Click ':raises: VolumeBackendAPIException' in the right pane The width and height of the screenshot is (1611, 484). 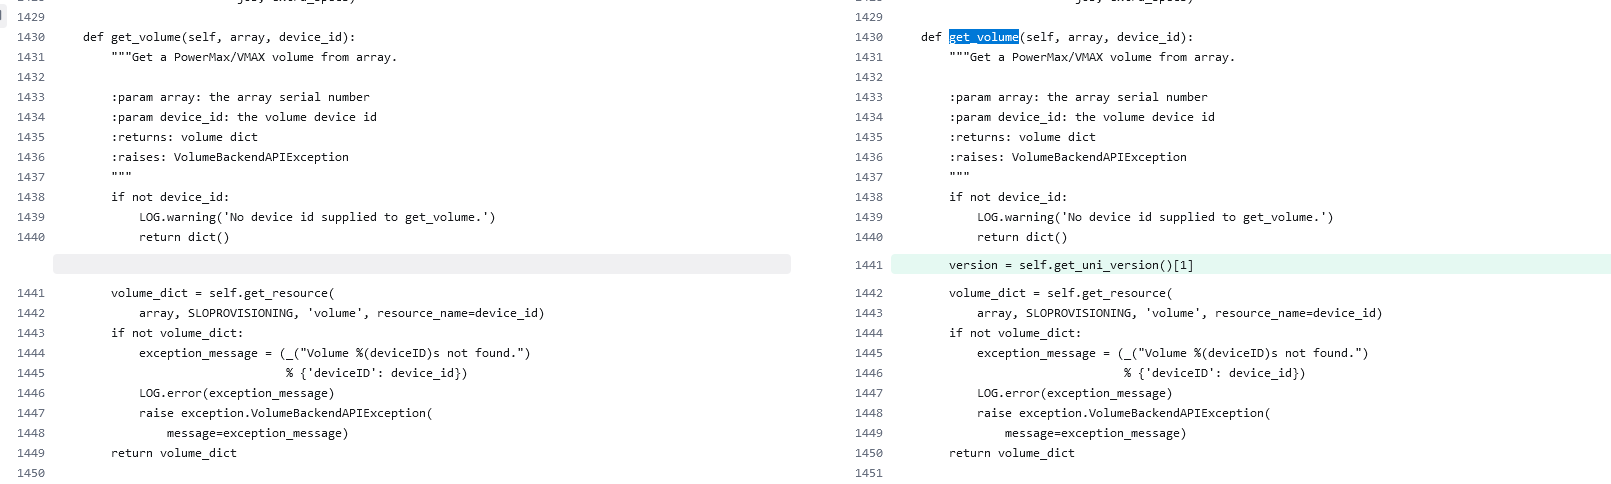(x=1068, y=157)
